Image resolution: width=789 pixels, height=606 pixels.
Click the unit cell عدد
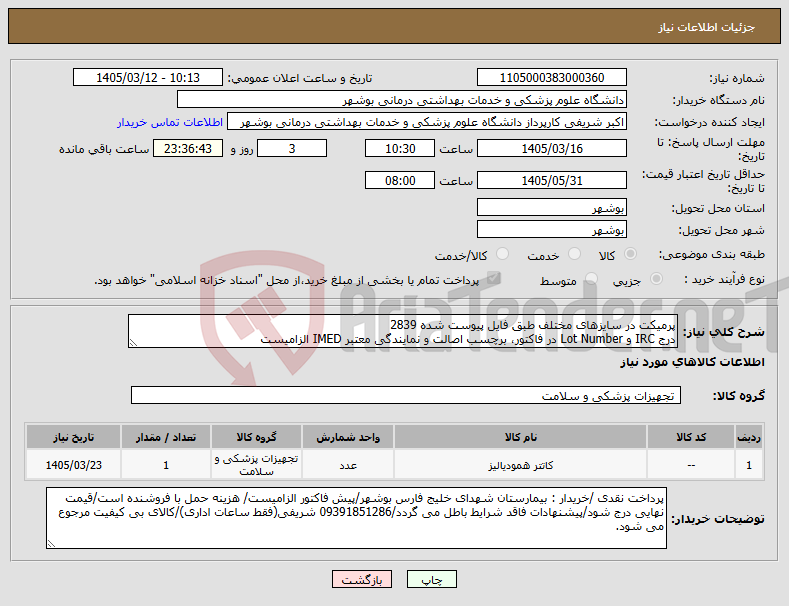click(x=348, y=465)
